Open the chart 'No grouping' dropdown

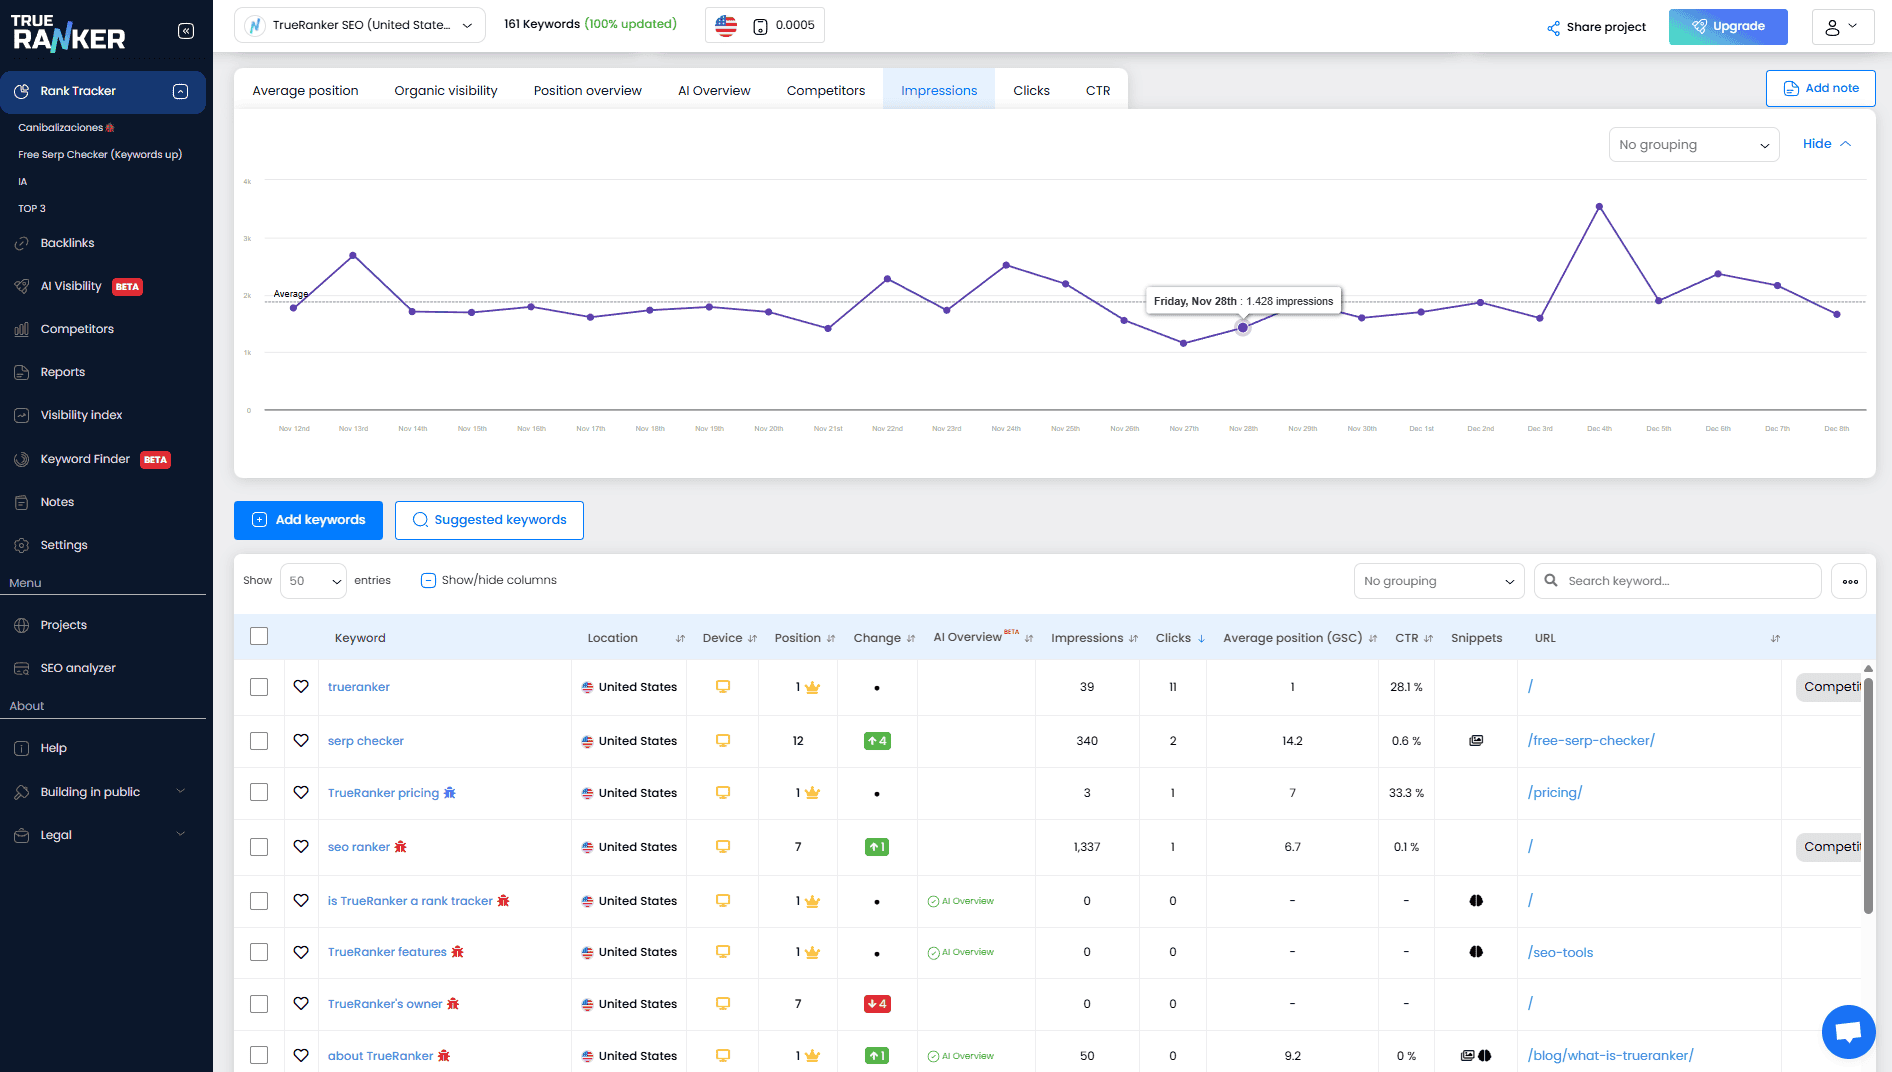[1693, 145]
